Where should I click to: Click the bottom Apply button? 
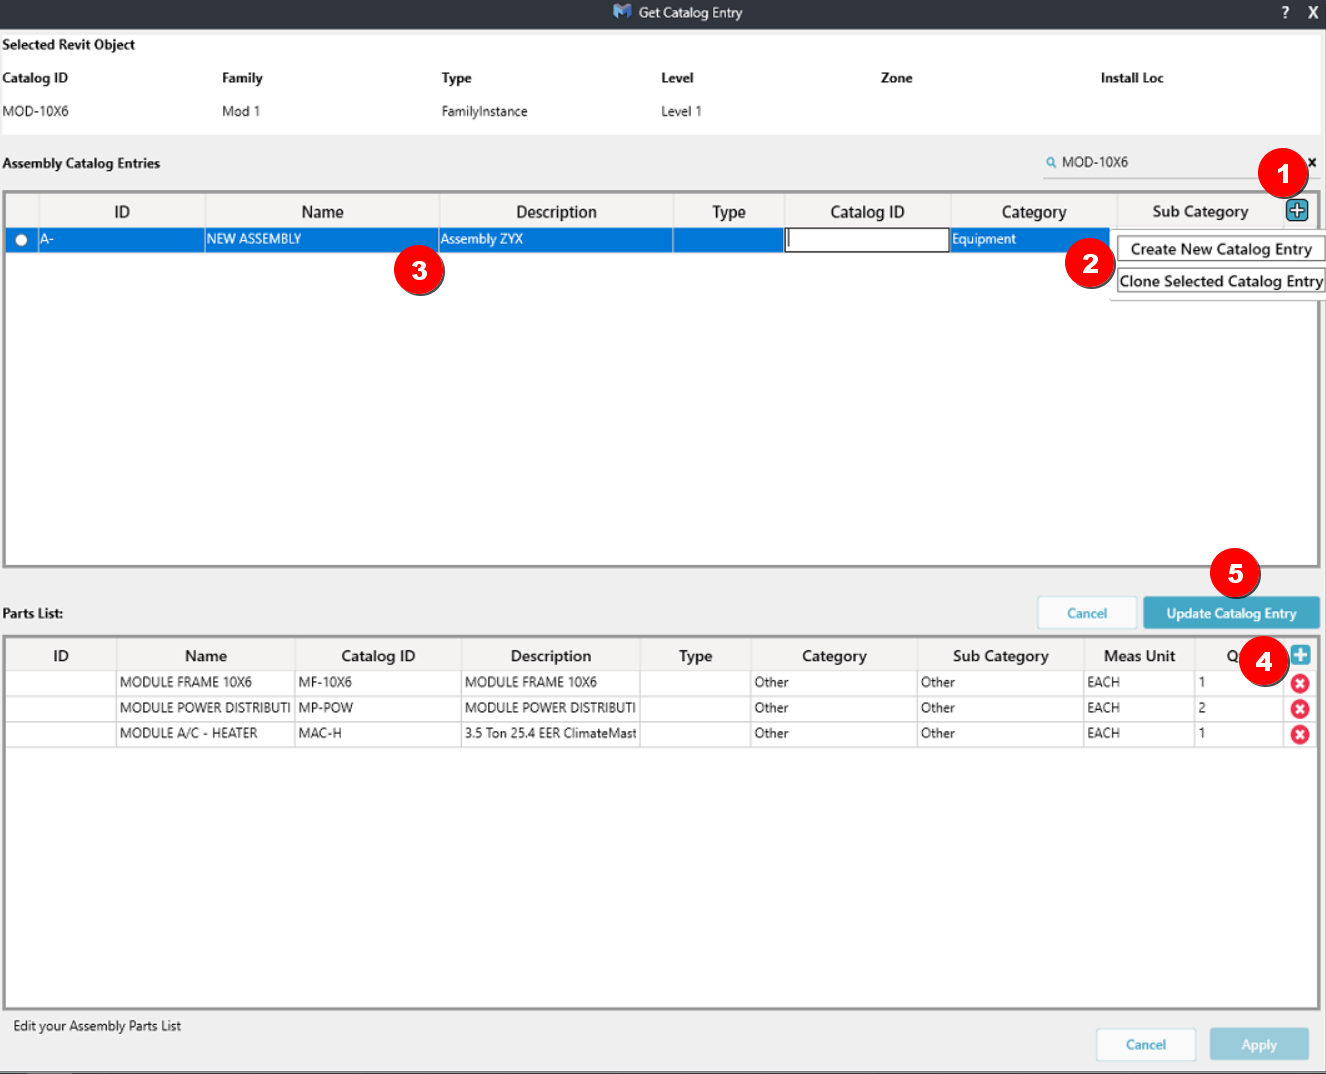pyautogui.click(x=1259, y=1044)
